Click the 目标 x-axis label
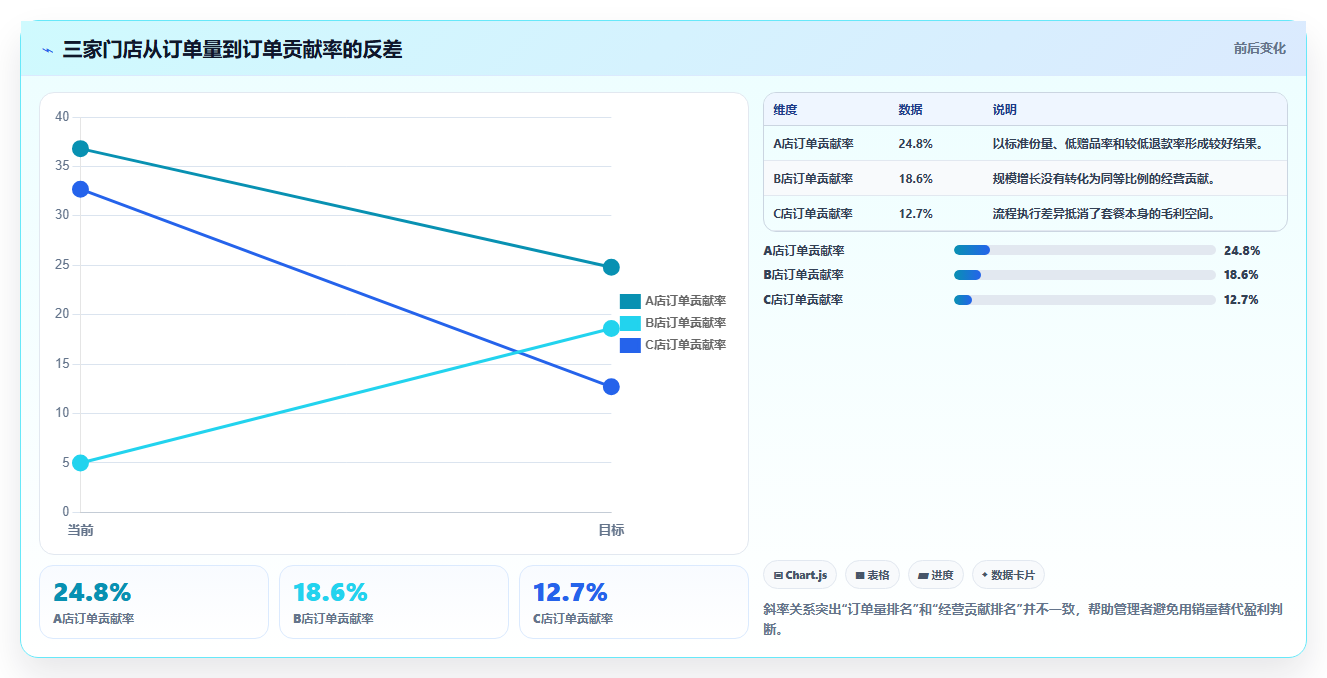This screenshot has height=678, width=1327. pos(611,530)
